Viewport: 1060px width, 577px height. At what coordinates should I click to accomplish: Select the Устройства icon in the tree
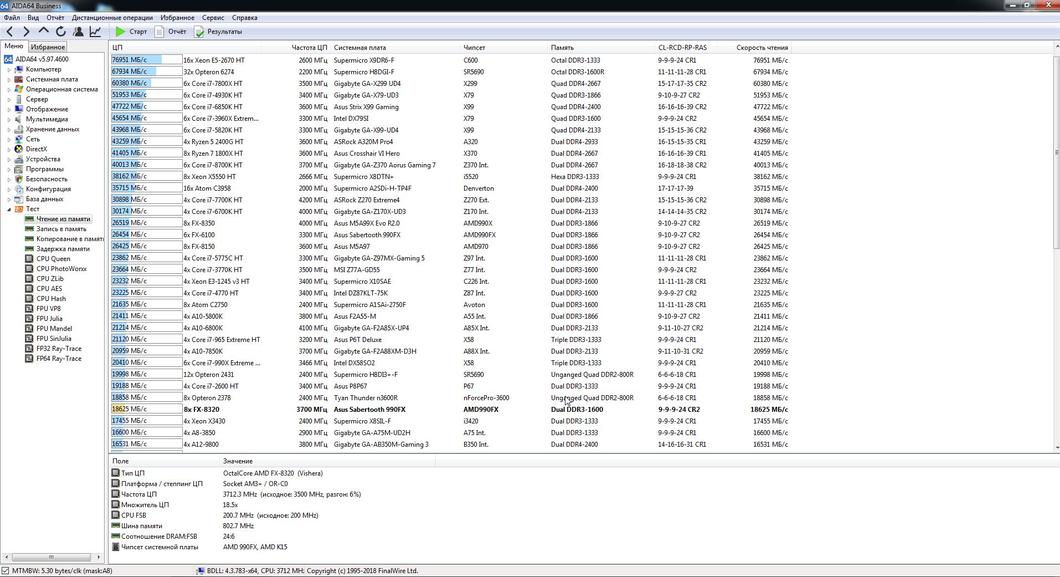(x=19, y=159)
